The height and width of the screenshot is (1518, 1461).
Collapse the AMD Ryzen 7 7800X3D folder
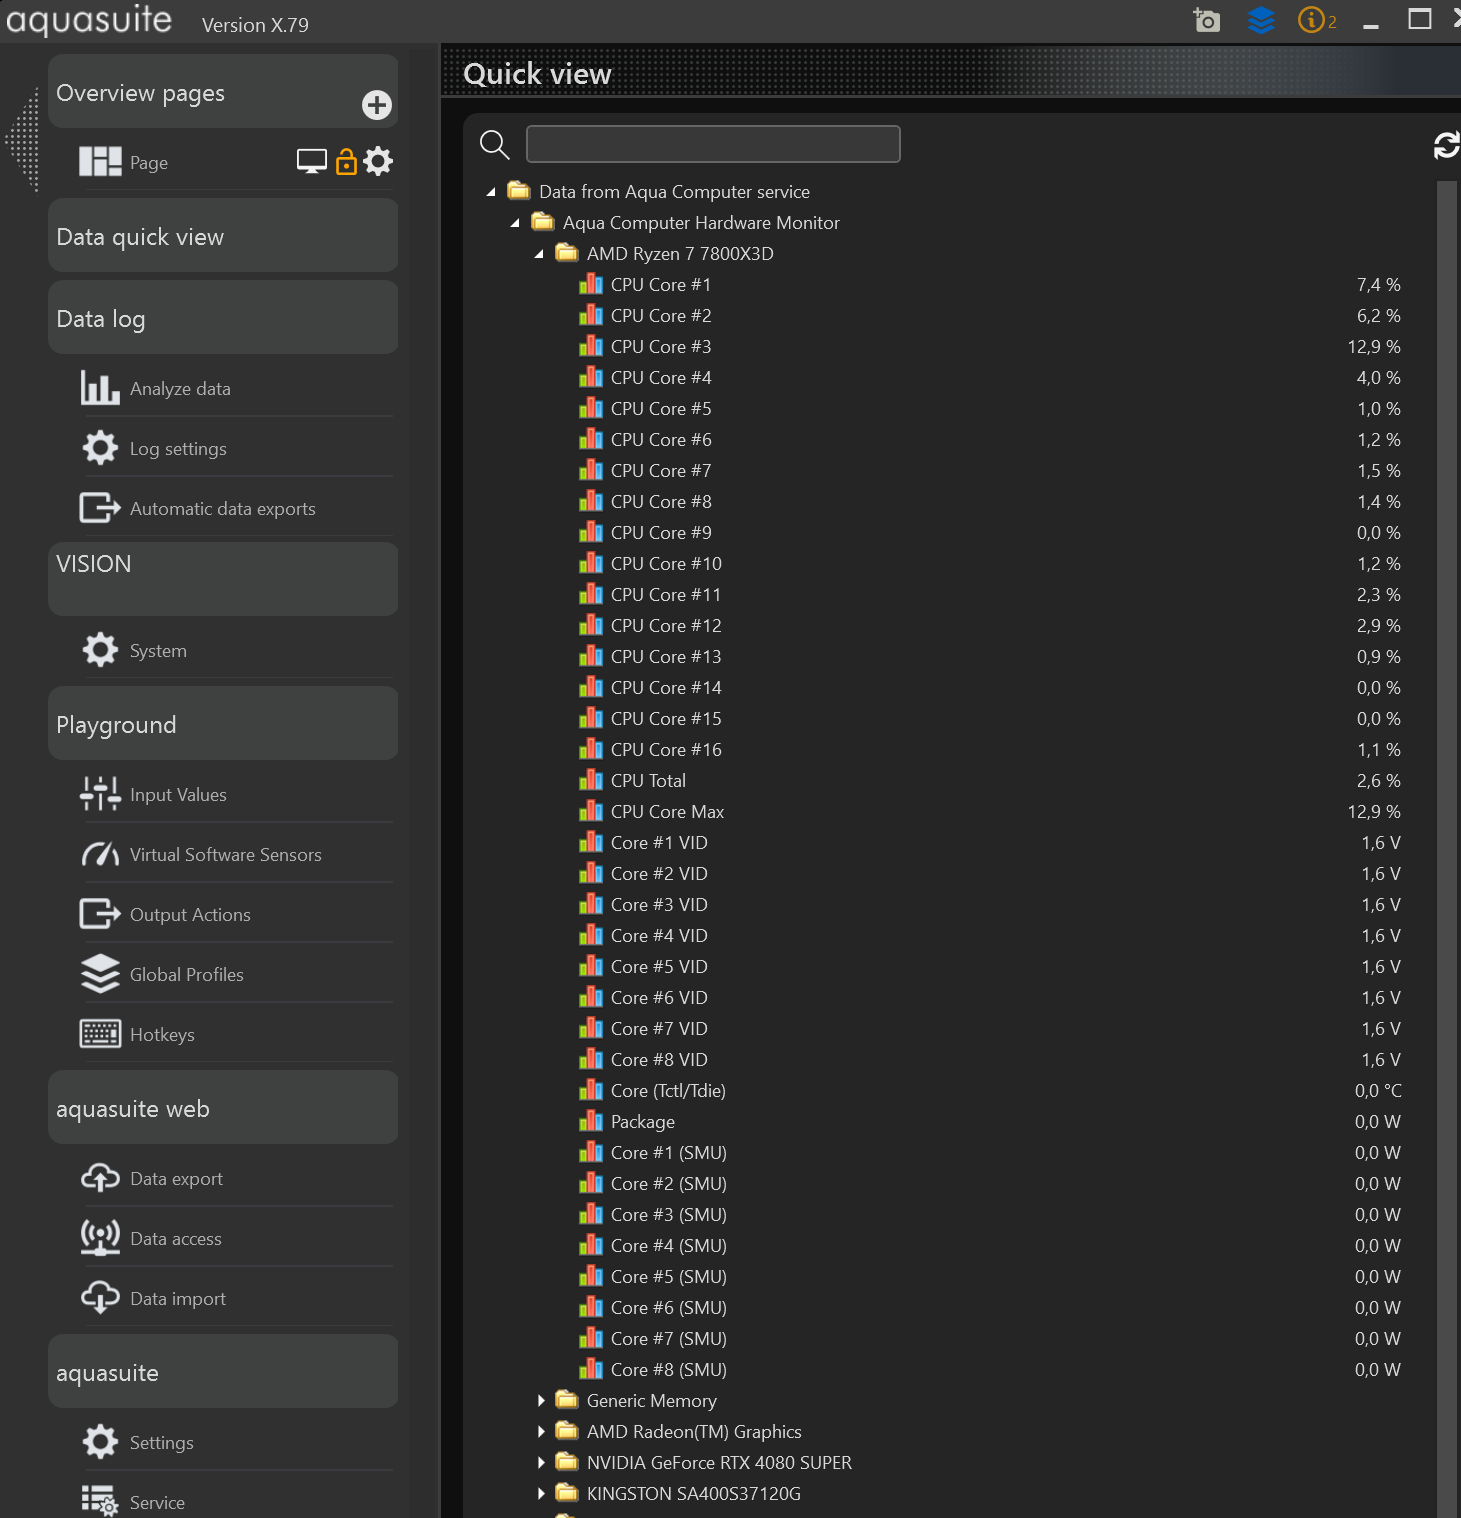tap(539, 254)
